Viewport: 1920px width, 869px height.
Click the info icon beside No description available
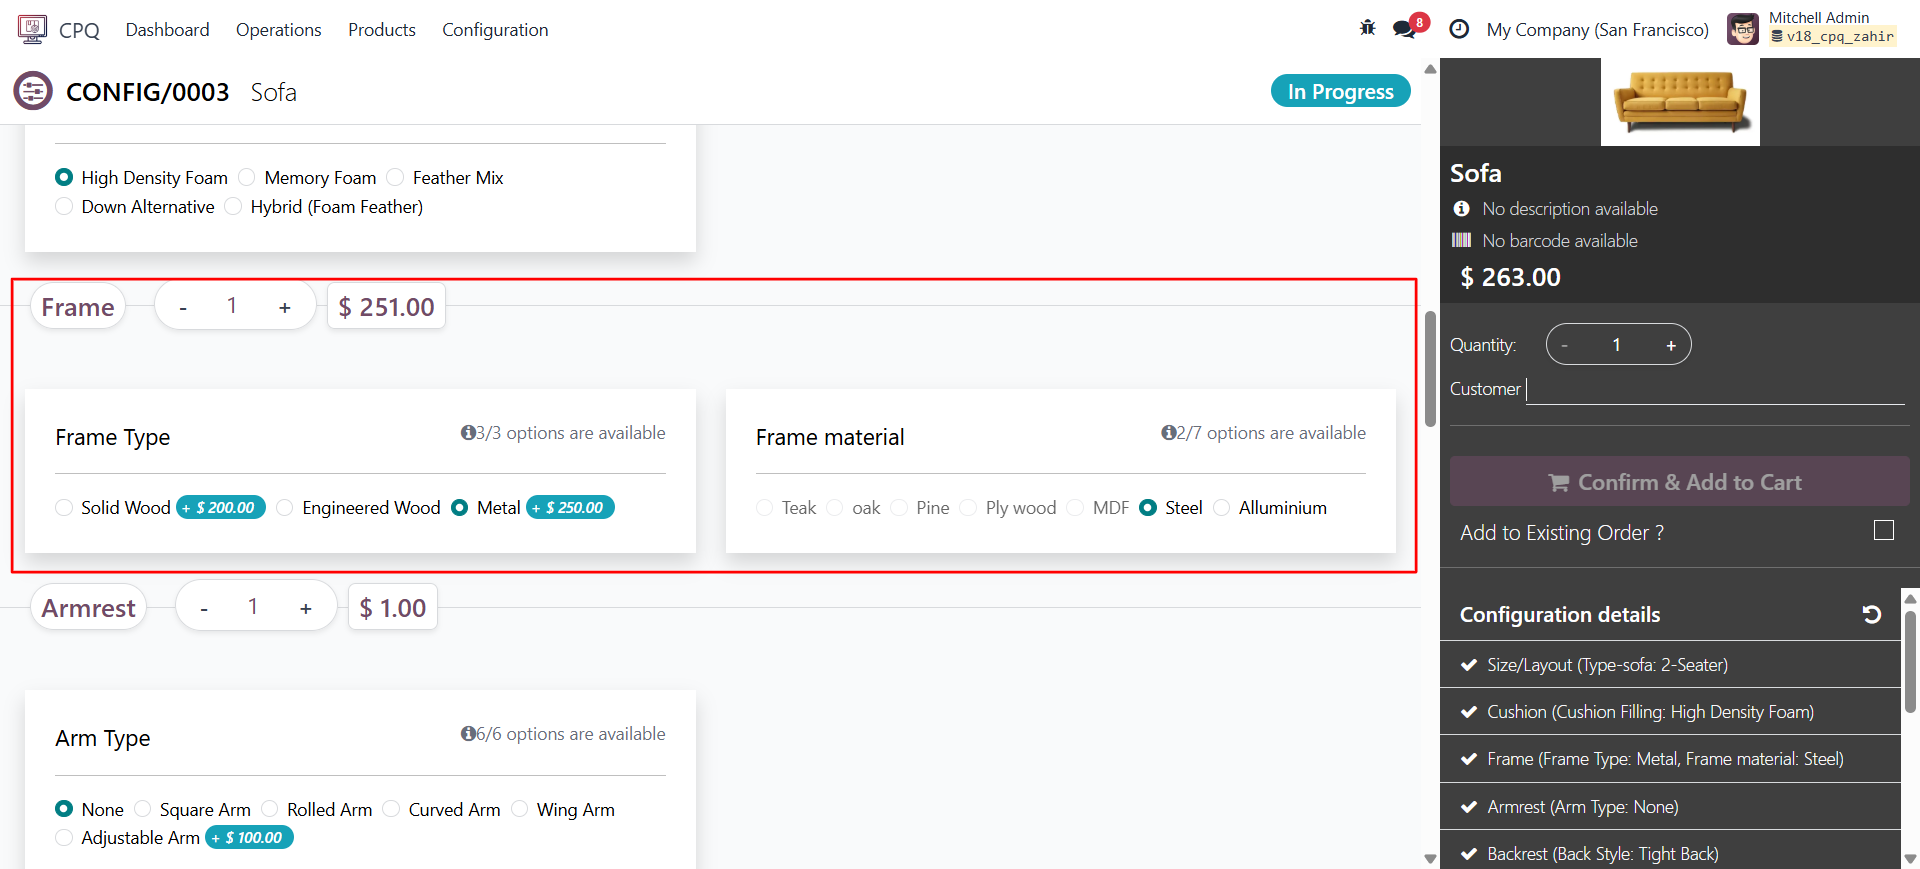tap(1462, 208)
